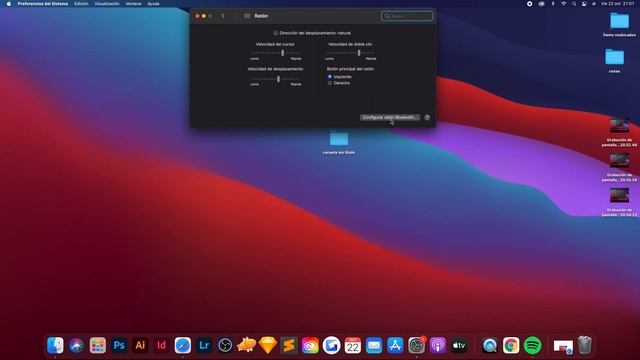Open the help question mark button

427,118
